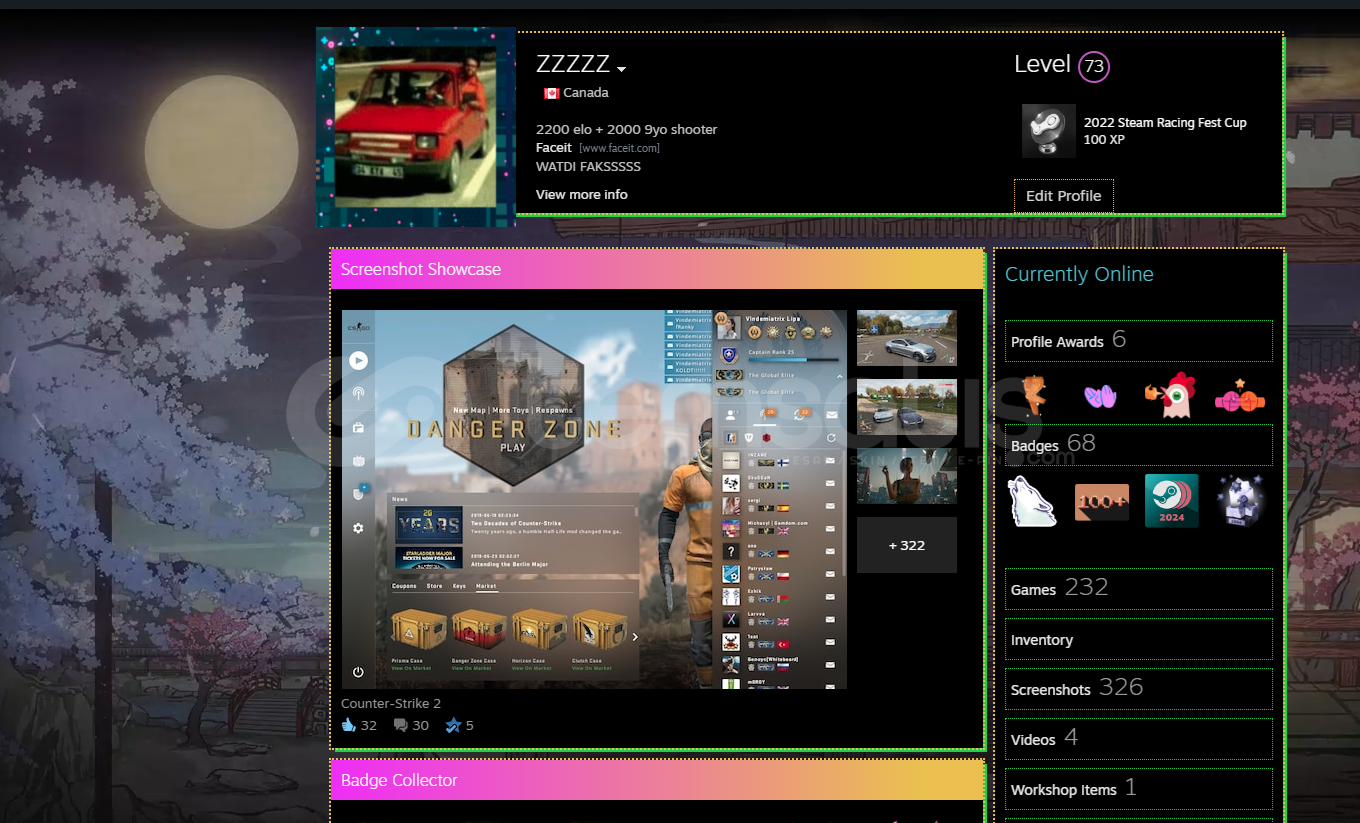Click the starry gift box badge icon

point(1241,501)
